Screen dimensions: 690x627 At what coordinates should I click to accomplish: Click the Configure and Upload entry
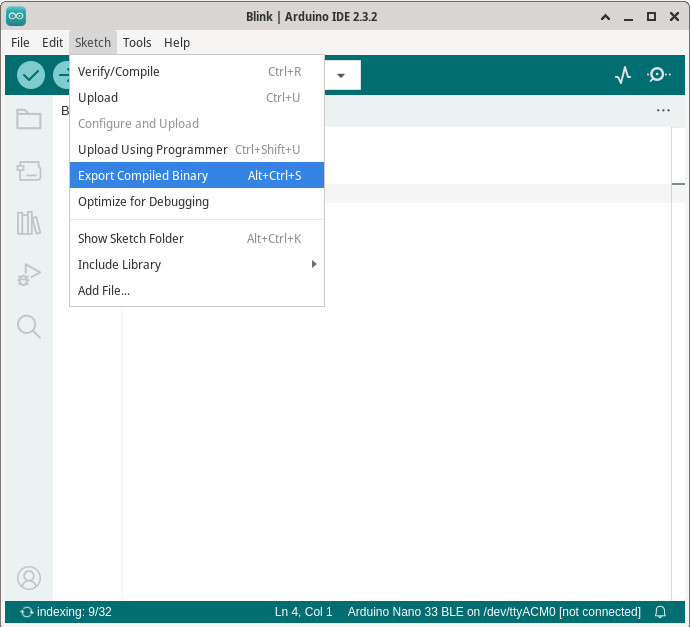click(197, 123)
